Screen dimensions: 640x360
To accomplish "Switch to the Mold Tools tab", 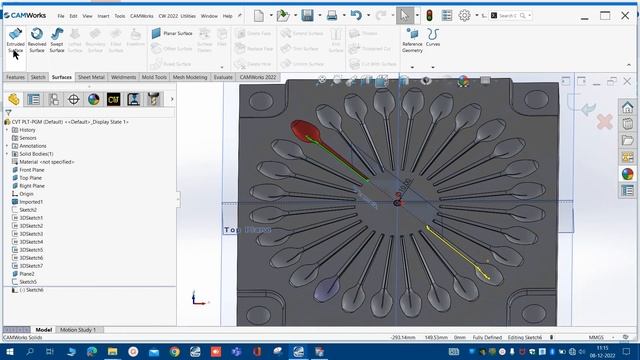I will click(x=154, y=77).
